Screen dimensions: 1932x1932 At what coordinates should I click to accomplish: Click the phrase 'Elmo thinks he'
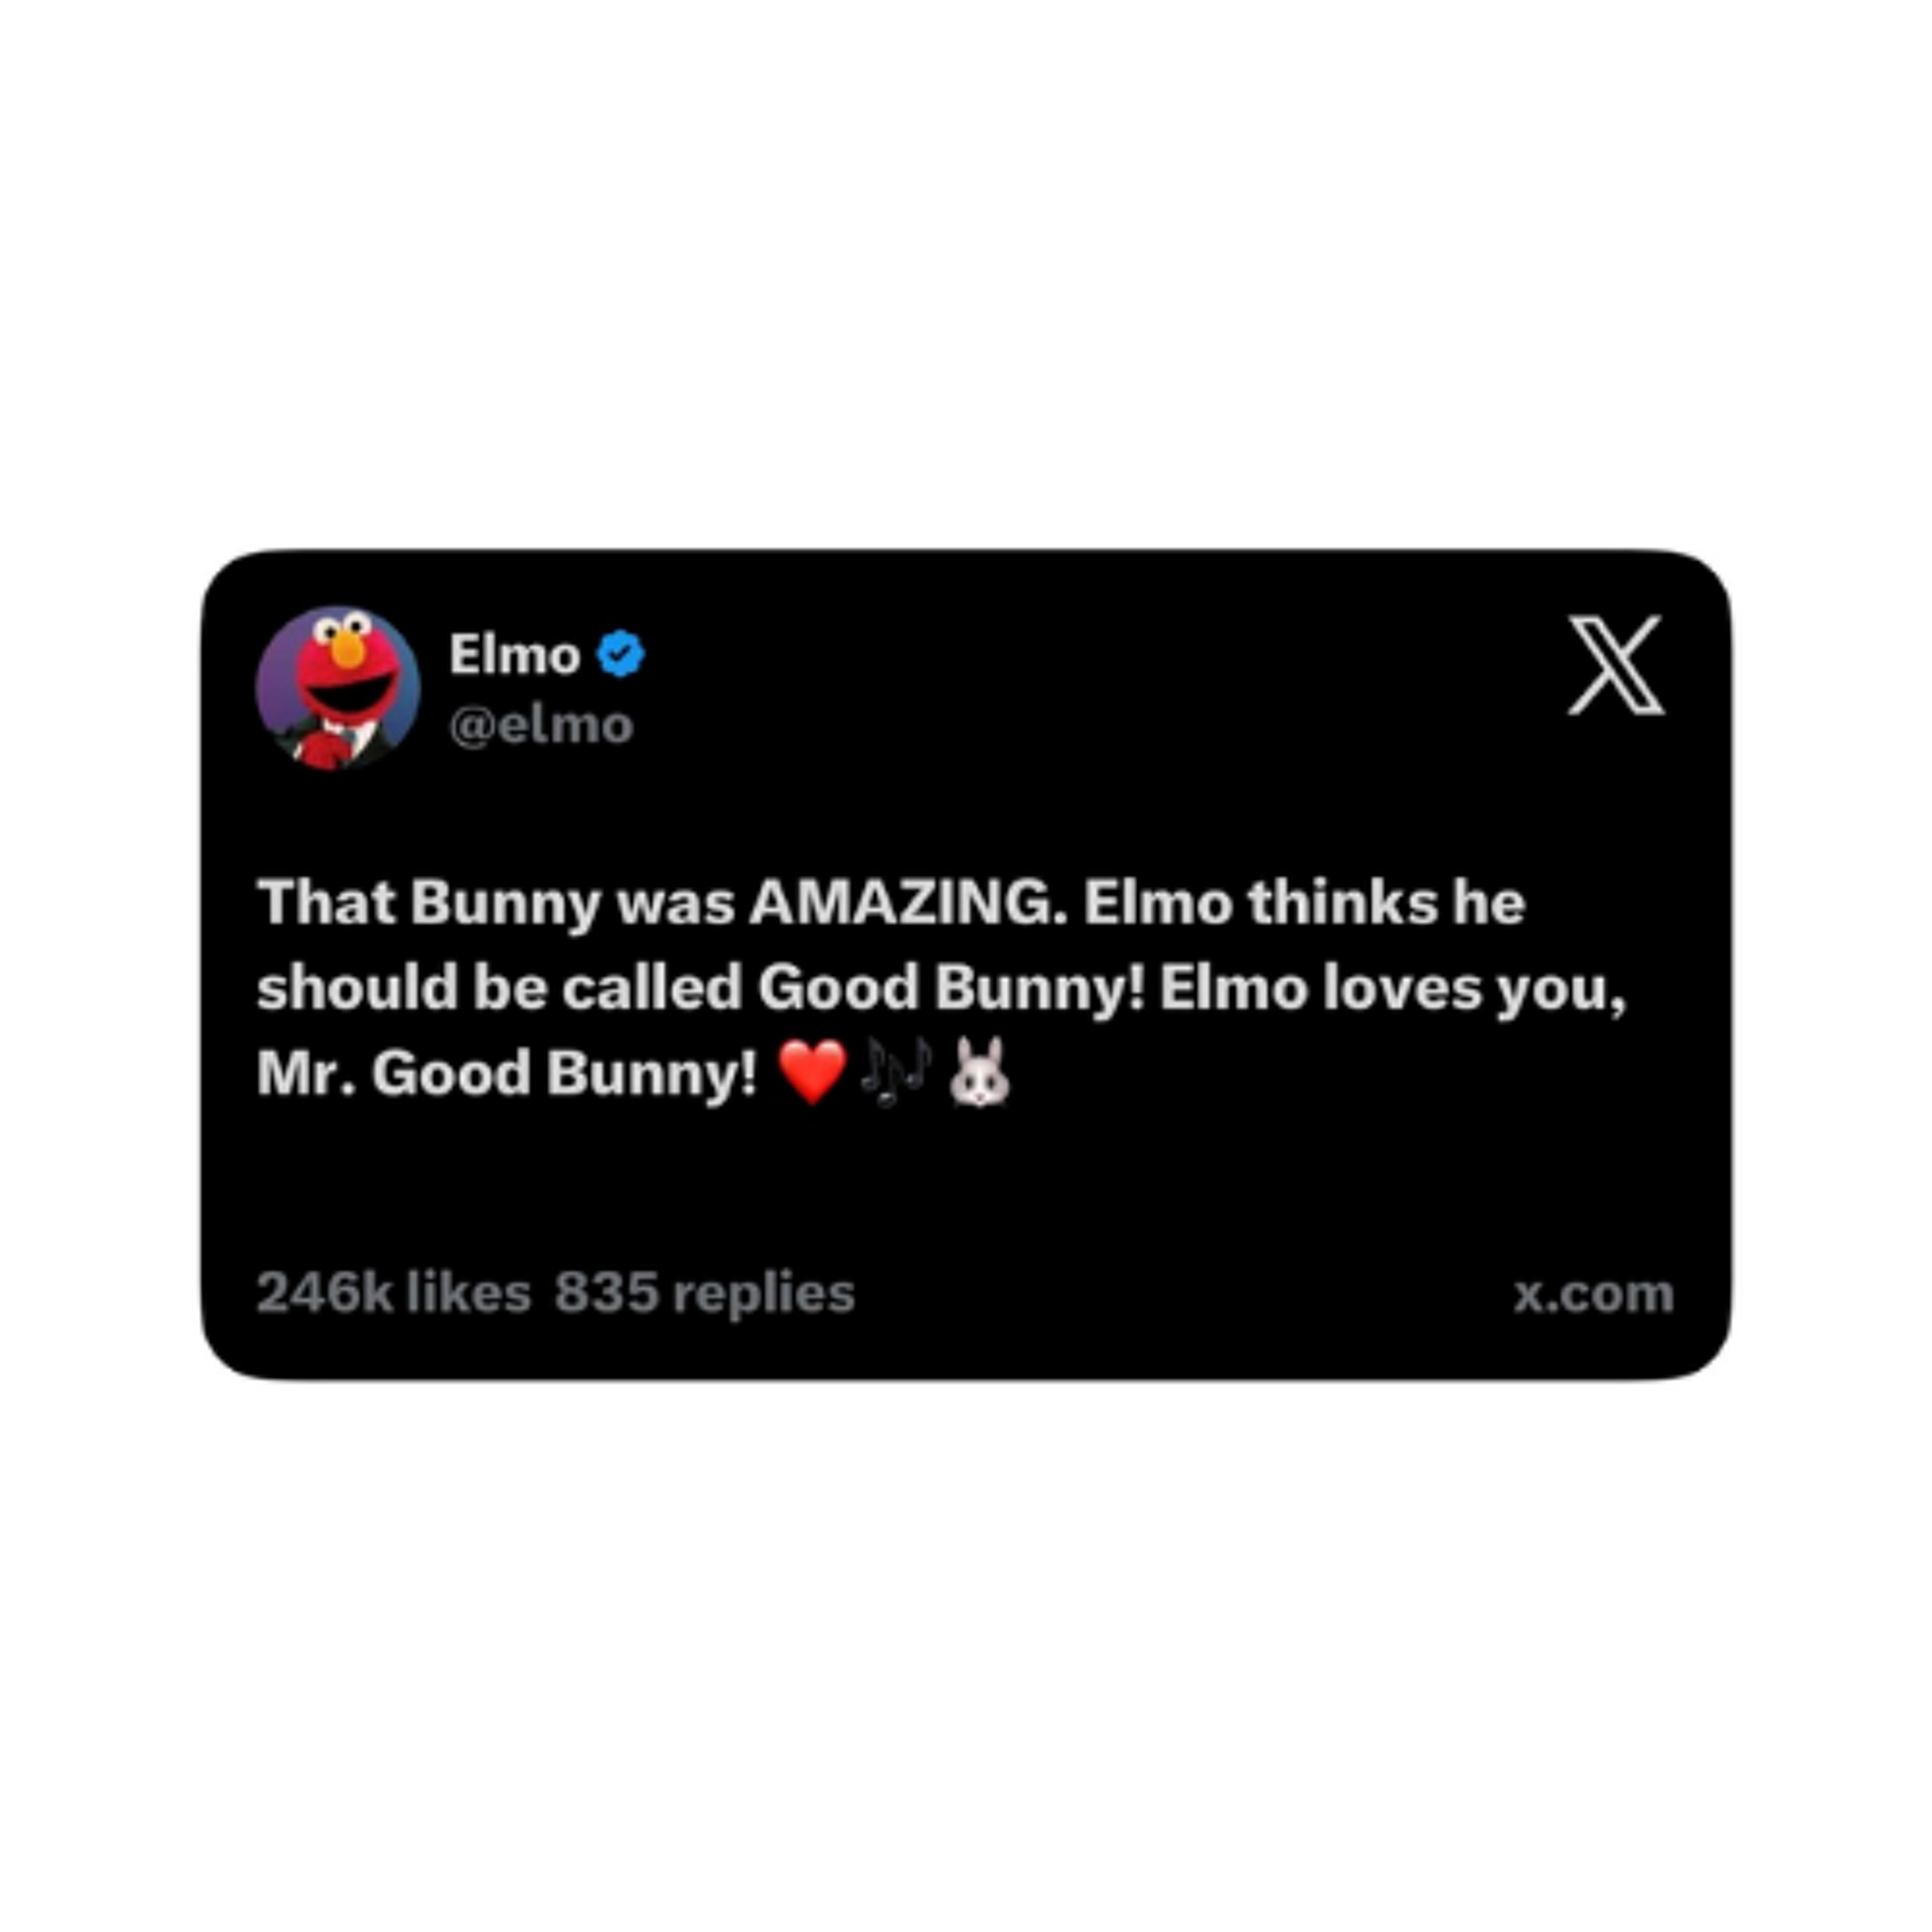coord(1304,903)
